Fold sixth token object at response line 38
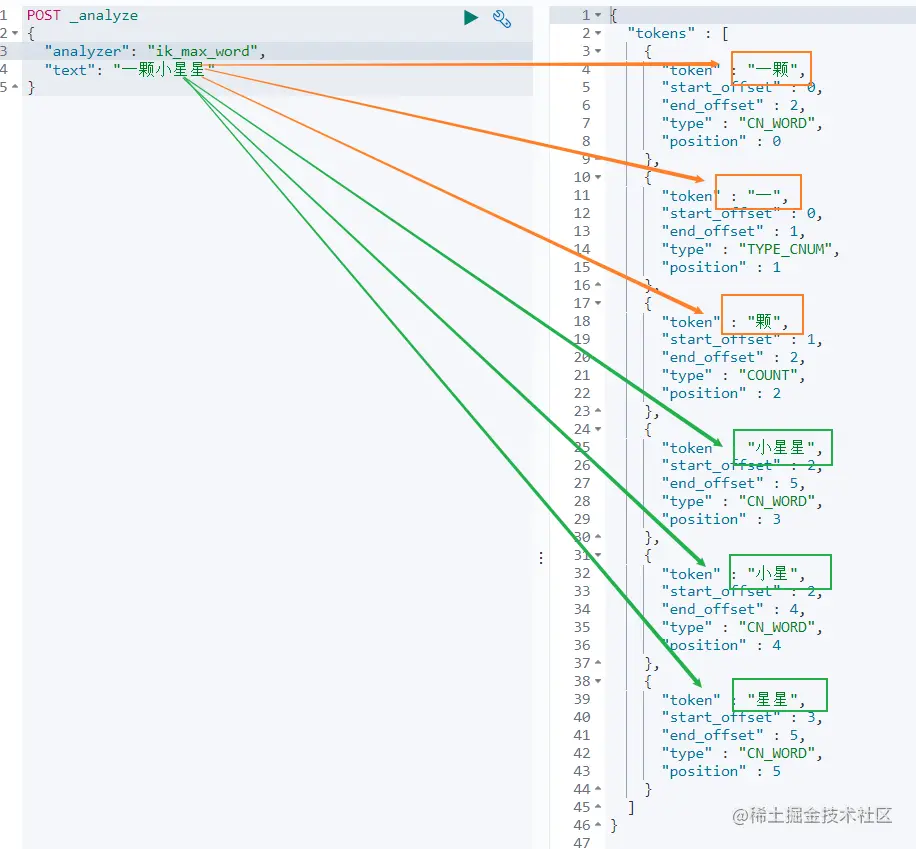The width and height of the screenshot is (916, 849). click(x=598, y=681)
